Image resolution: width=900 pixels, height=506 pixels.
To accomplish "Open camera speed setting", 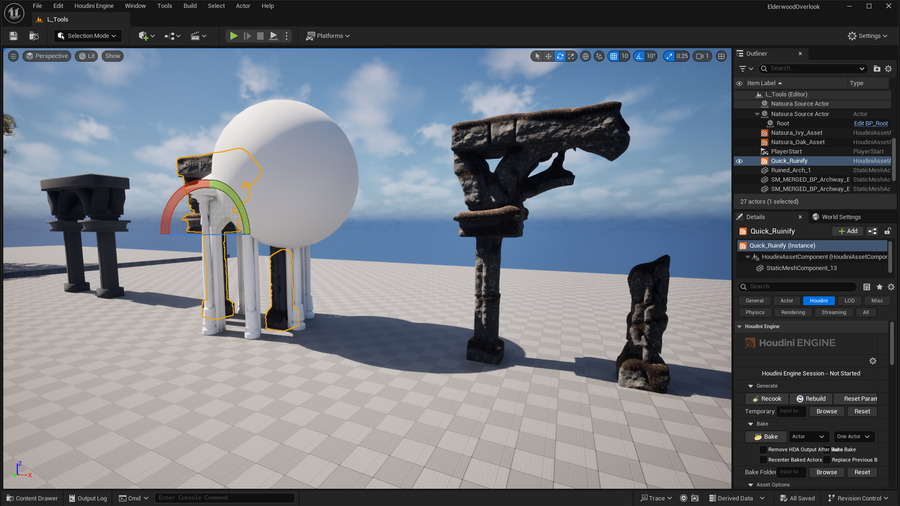I will [x=703, y=56].
